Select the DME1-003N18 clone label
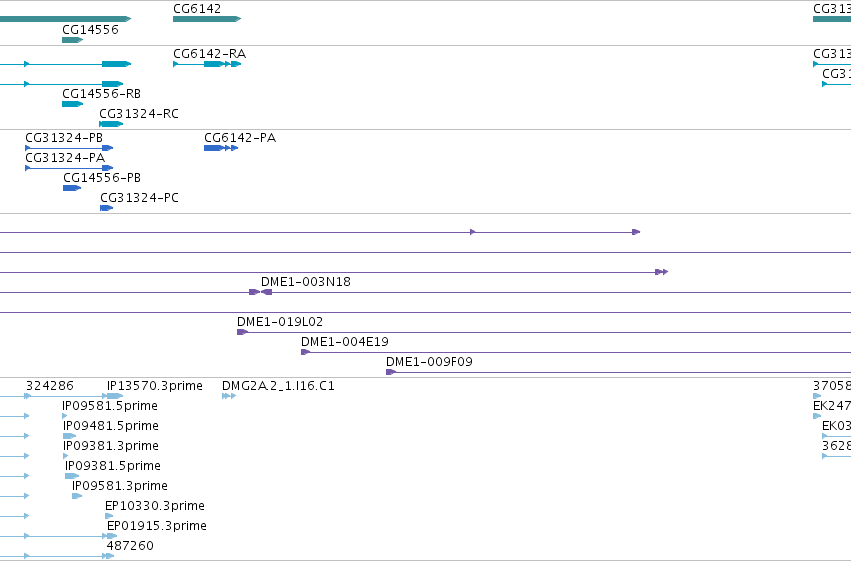This screenshot has height=561, width=851. (x=306, y=282)
